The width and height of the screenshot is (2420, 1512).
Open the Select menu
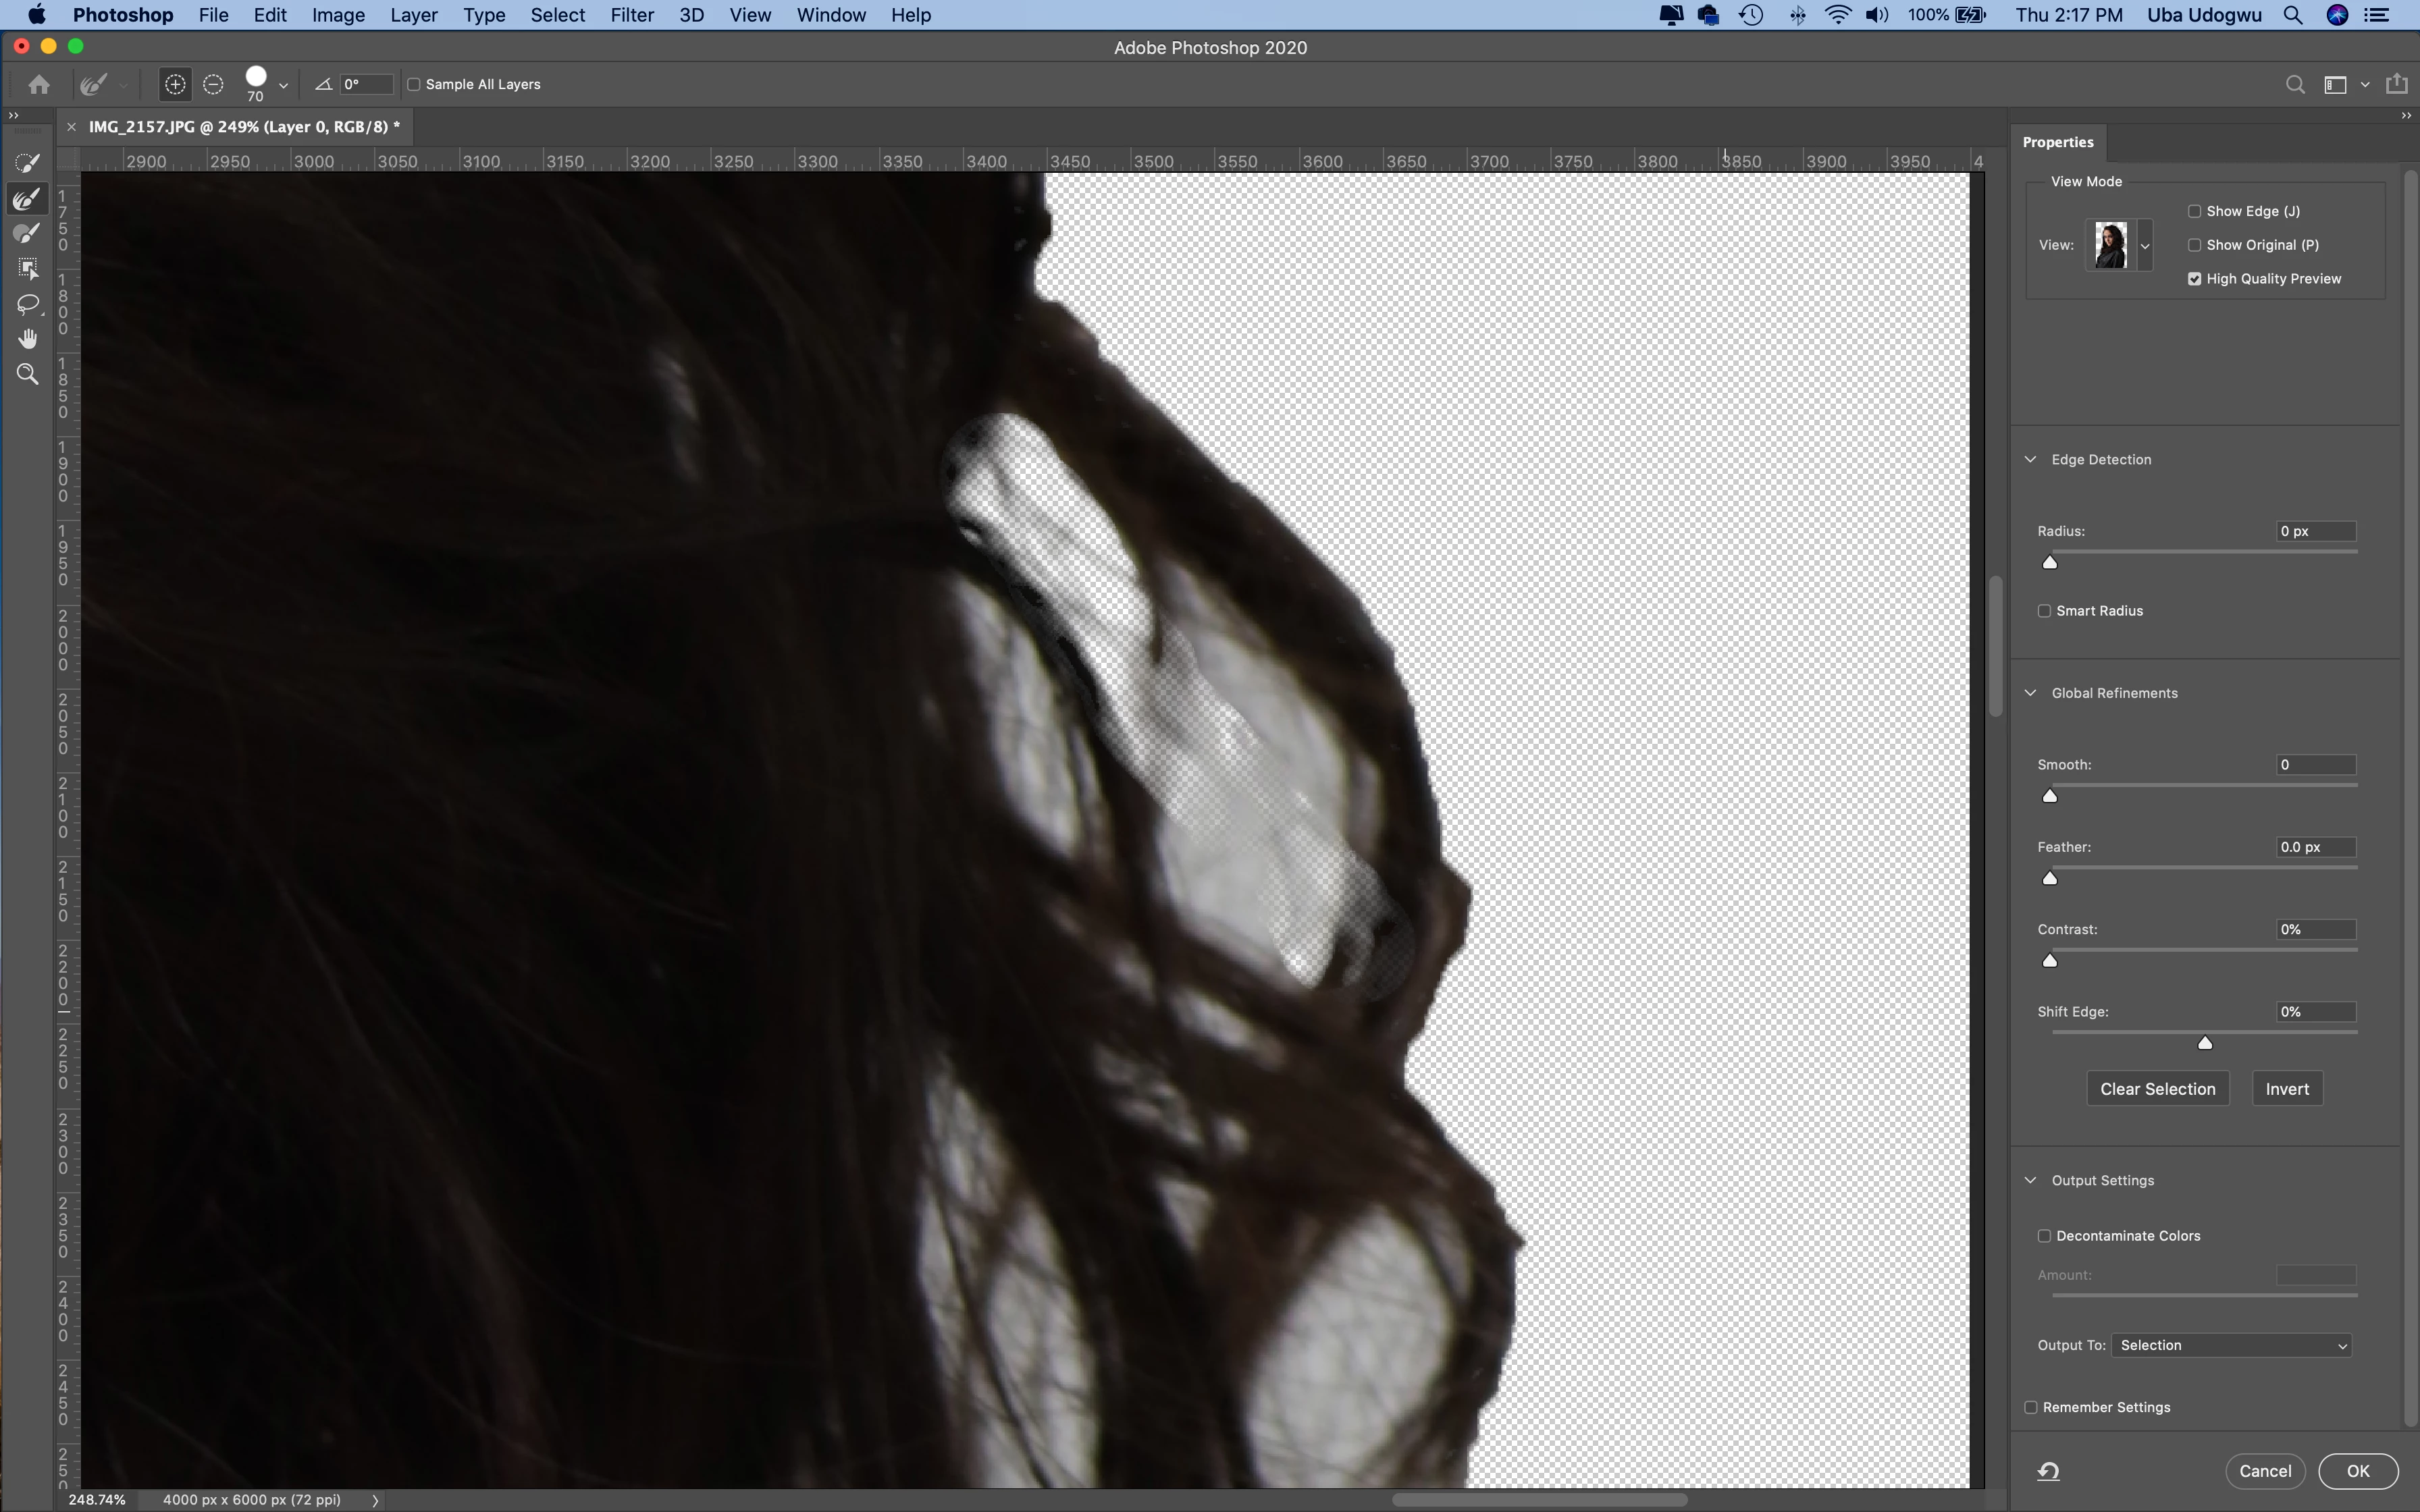557,15
